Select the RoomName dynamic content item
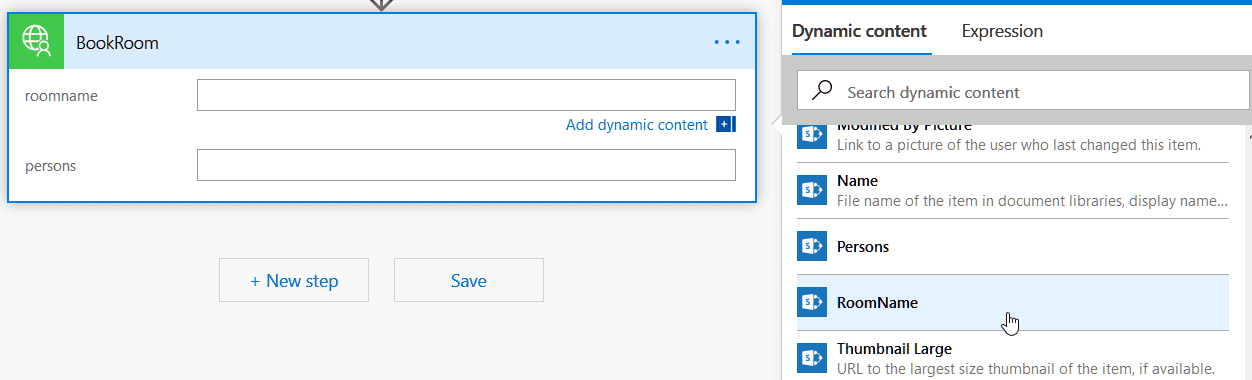 coord(1013,302)
